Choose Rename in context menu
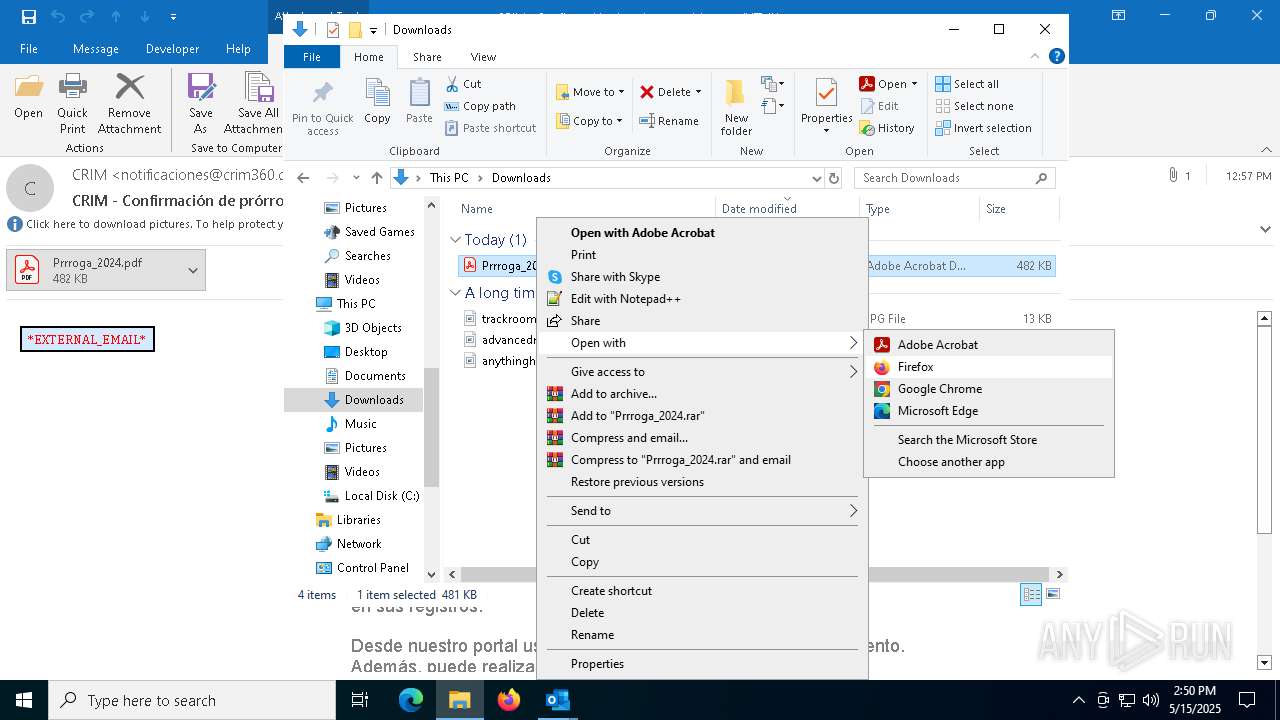The image size is (1280, 720). tap(702, 635)
